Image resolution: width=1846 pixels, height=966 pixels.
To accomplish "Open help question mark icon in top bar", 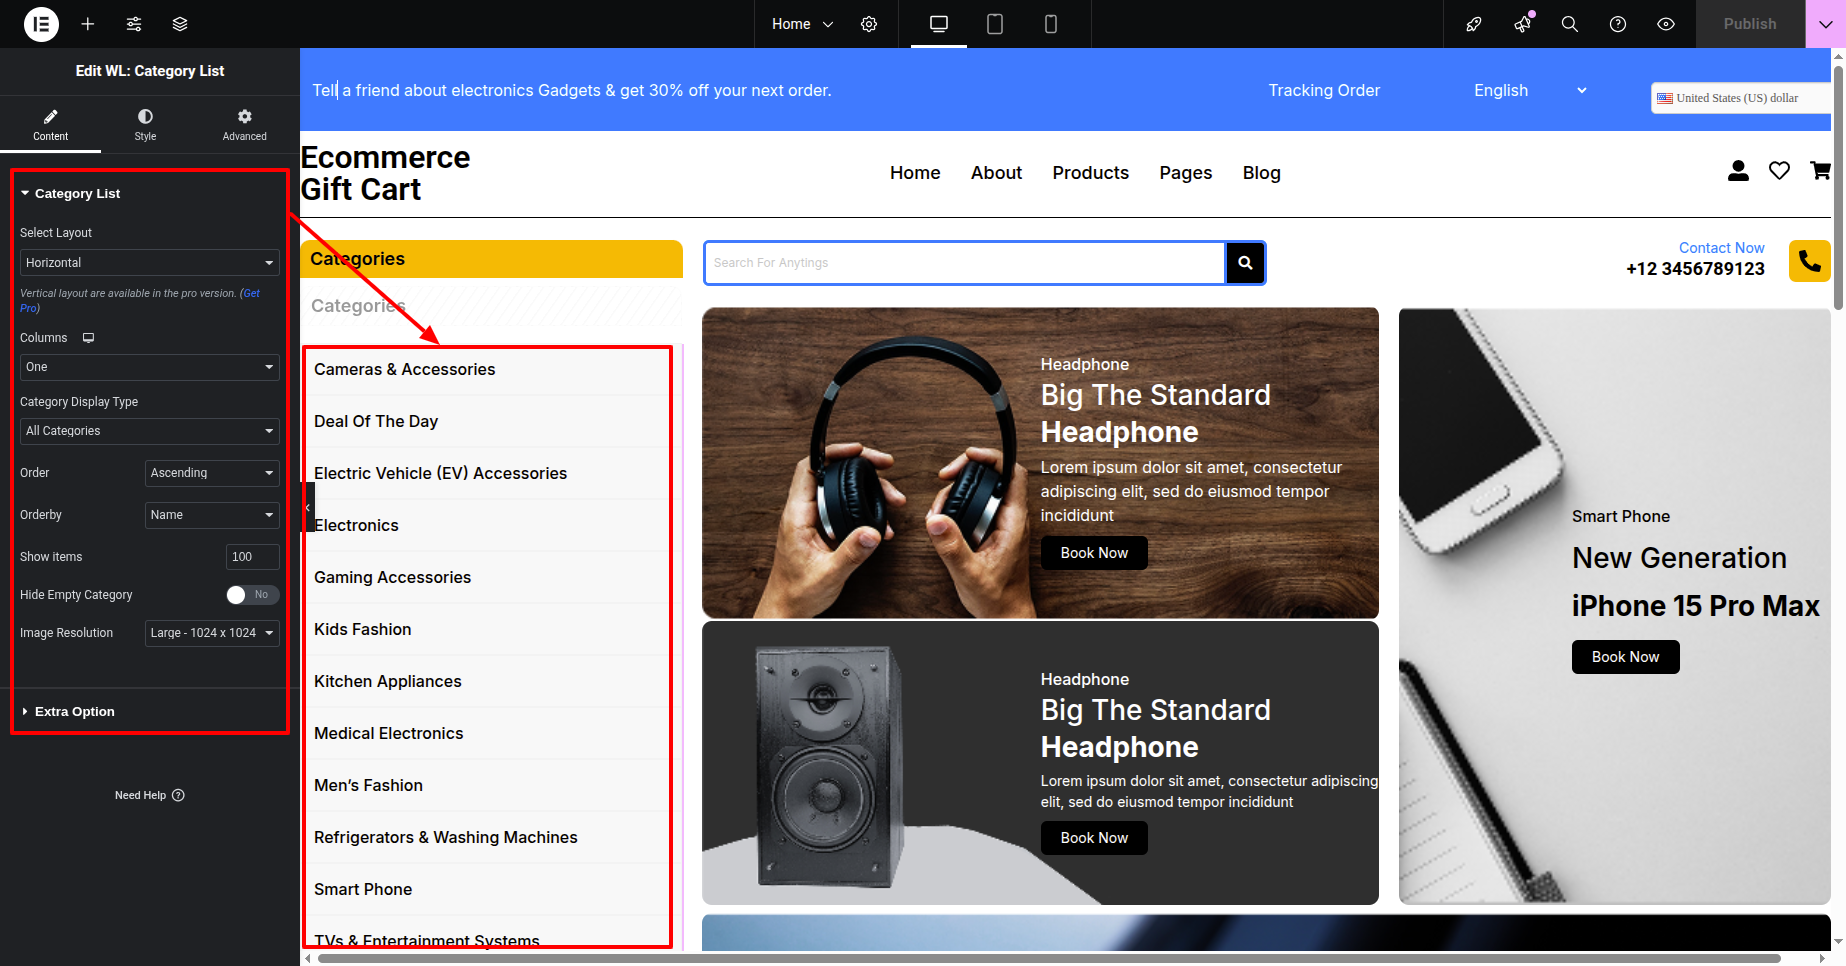I will (x=1618, y=24).
